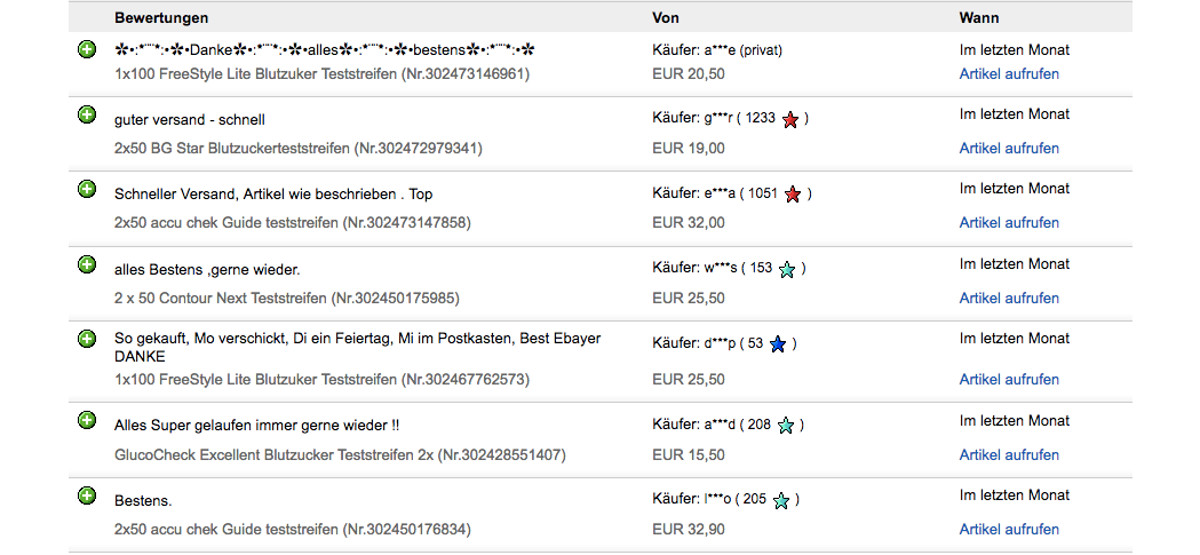Click the red star next to buyer e***a
This screenshot has width=1200, height=555.
(x=793, y=194)
